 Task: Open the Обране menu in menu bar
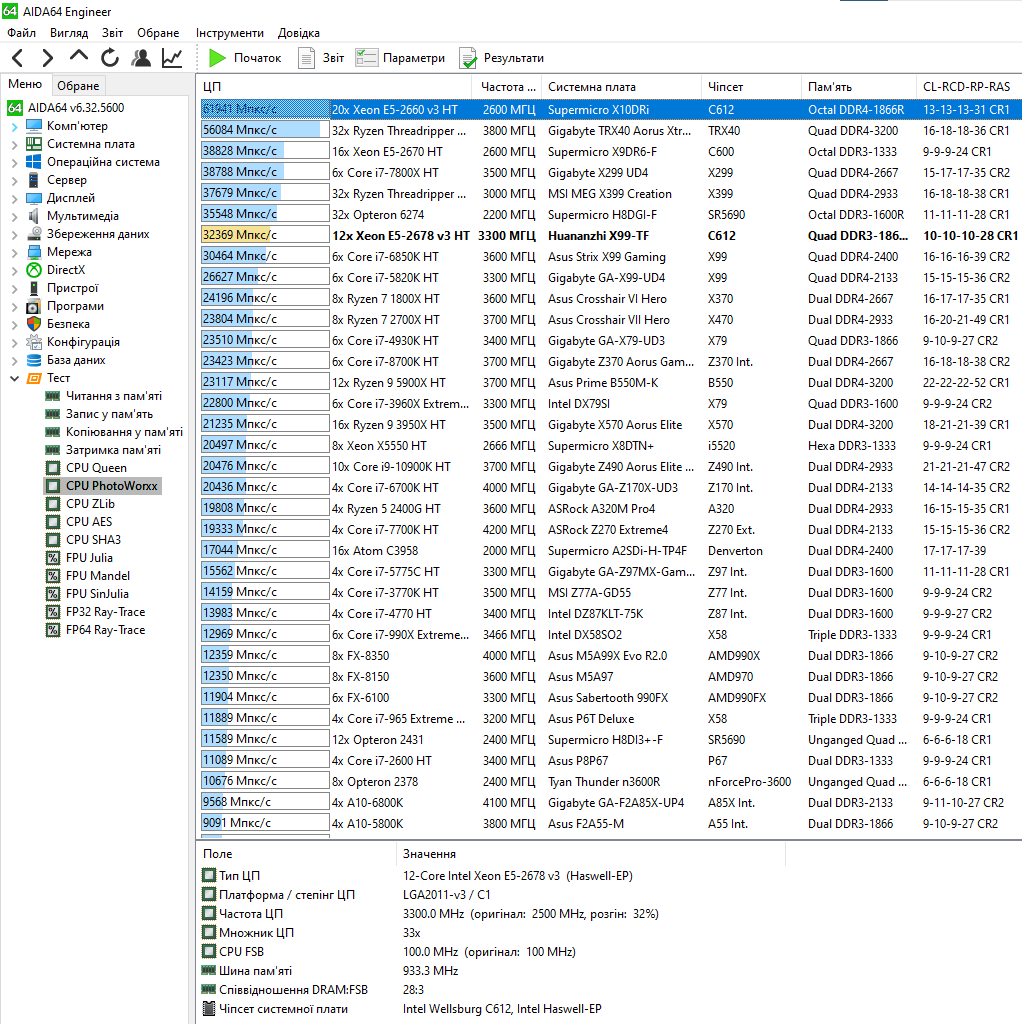158,33
